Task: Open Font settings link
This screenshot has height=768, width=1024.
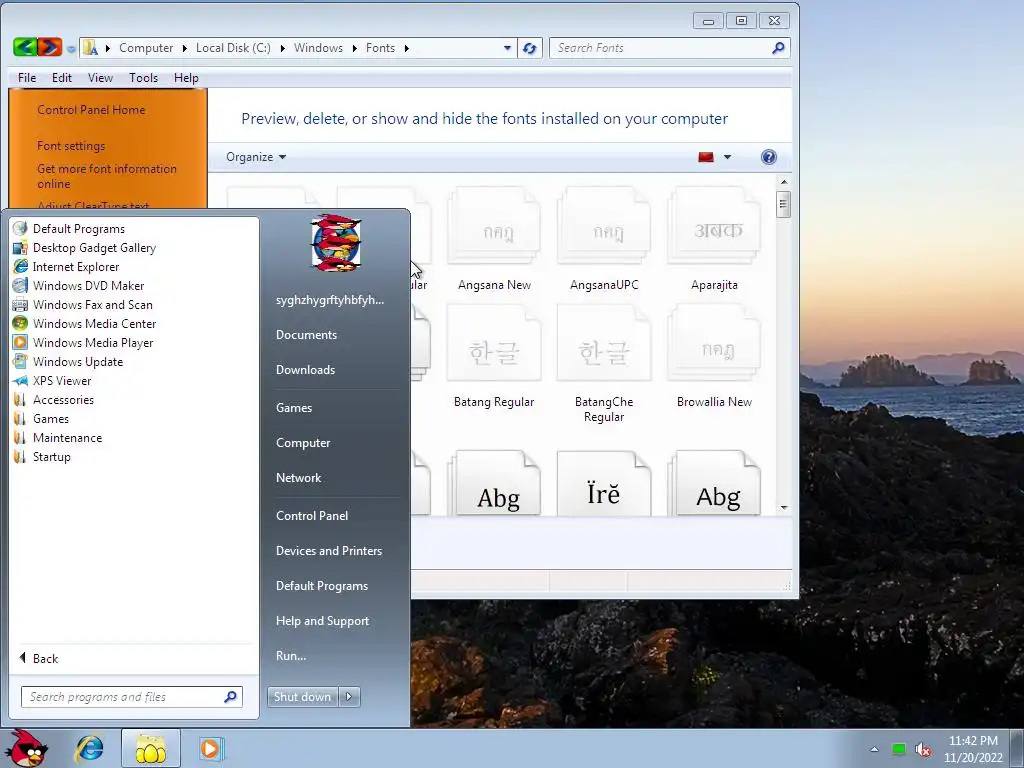Action: pyautogui.click(x=71, y=146)
